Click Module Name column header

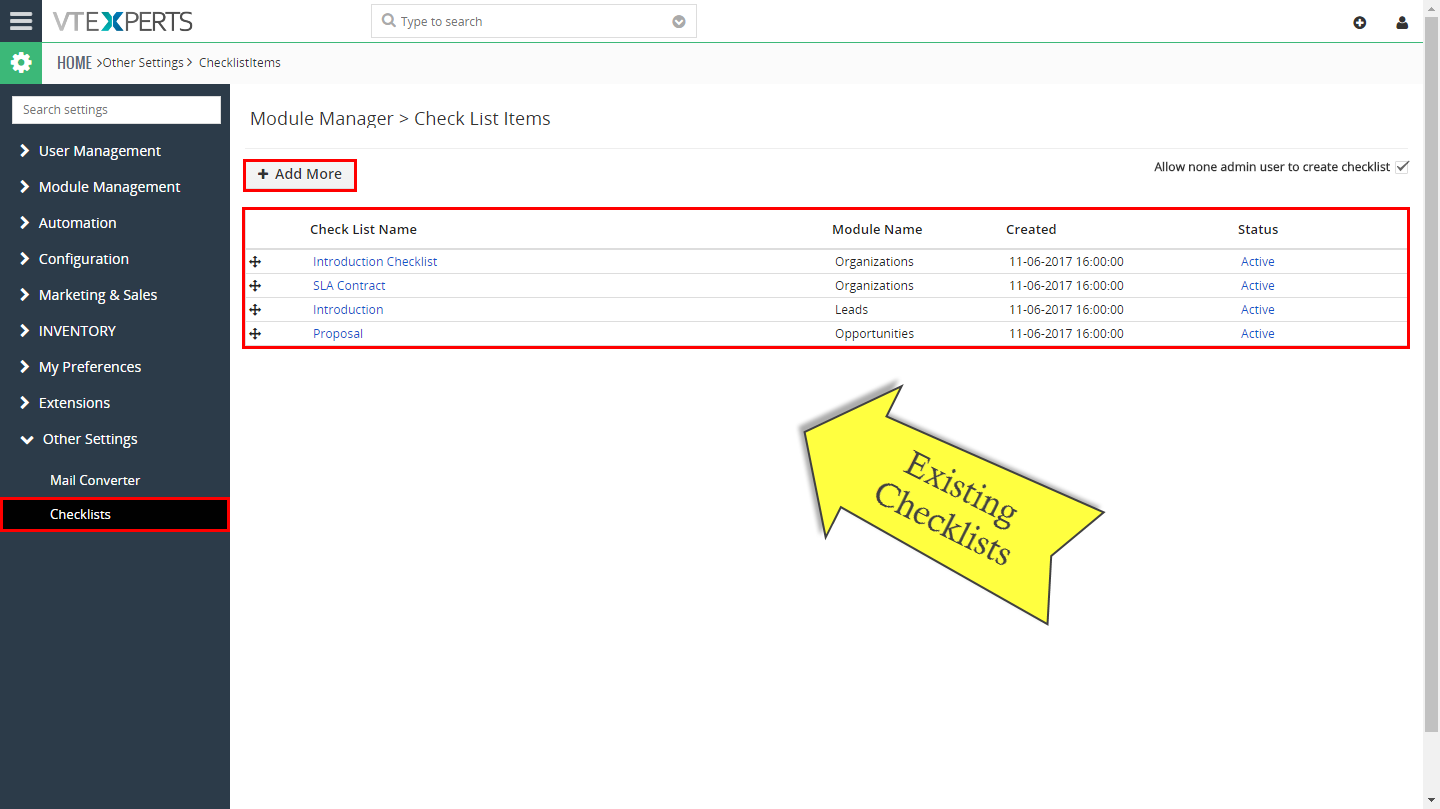point(877,229)
